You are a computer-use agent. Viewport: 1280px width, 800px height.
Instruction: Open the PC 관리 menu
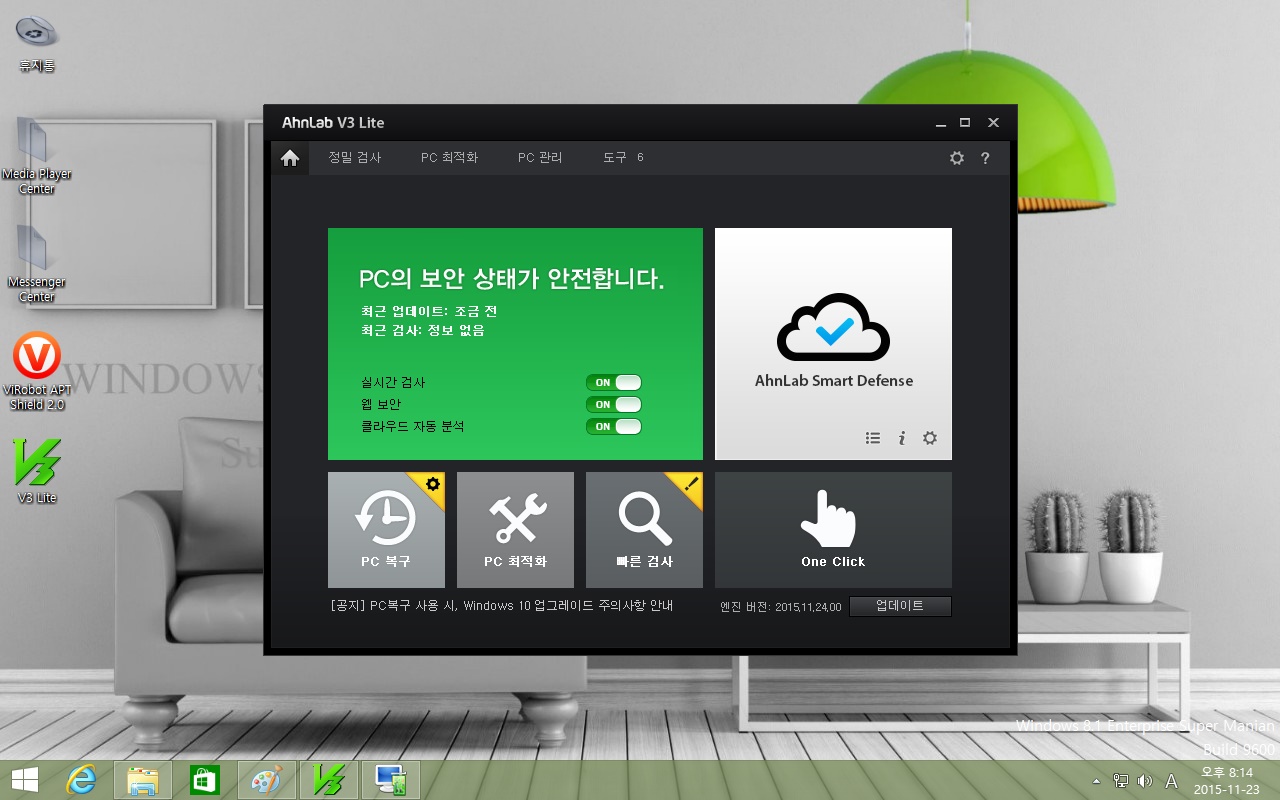(540, 158)
